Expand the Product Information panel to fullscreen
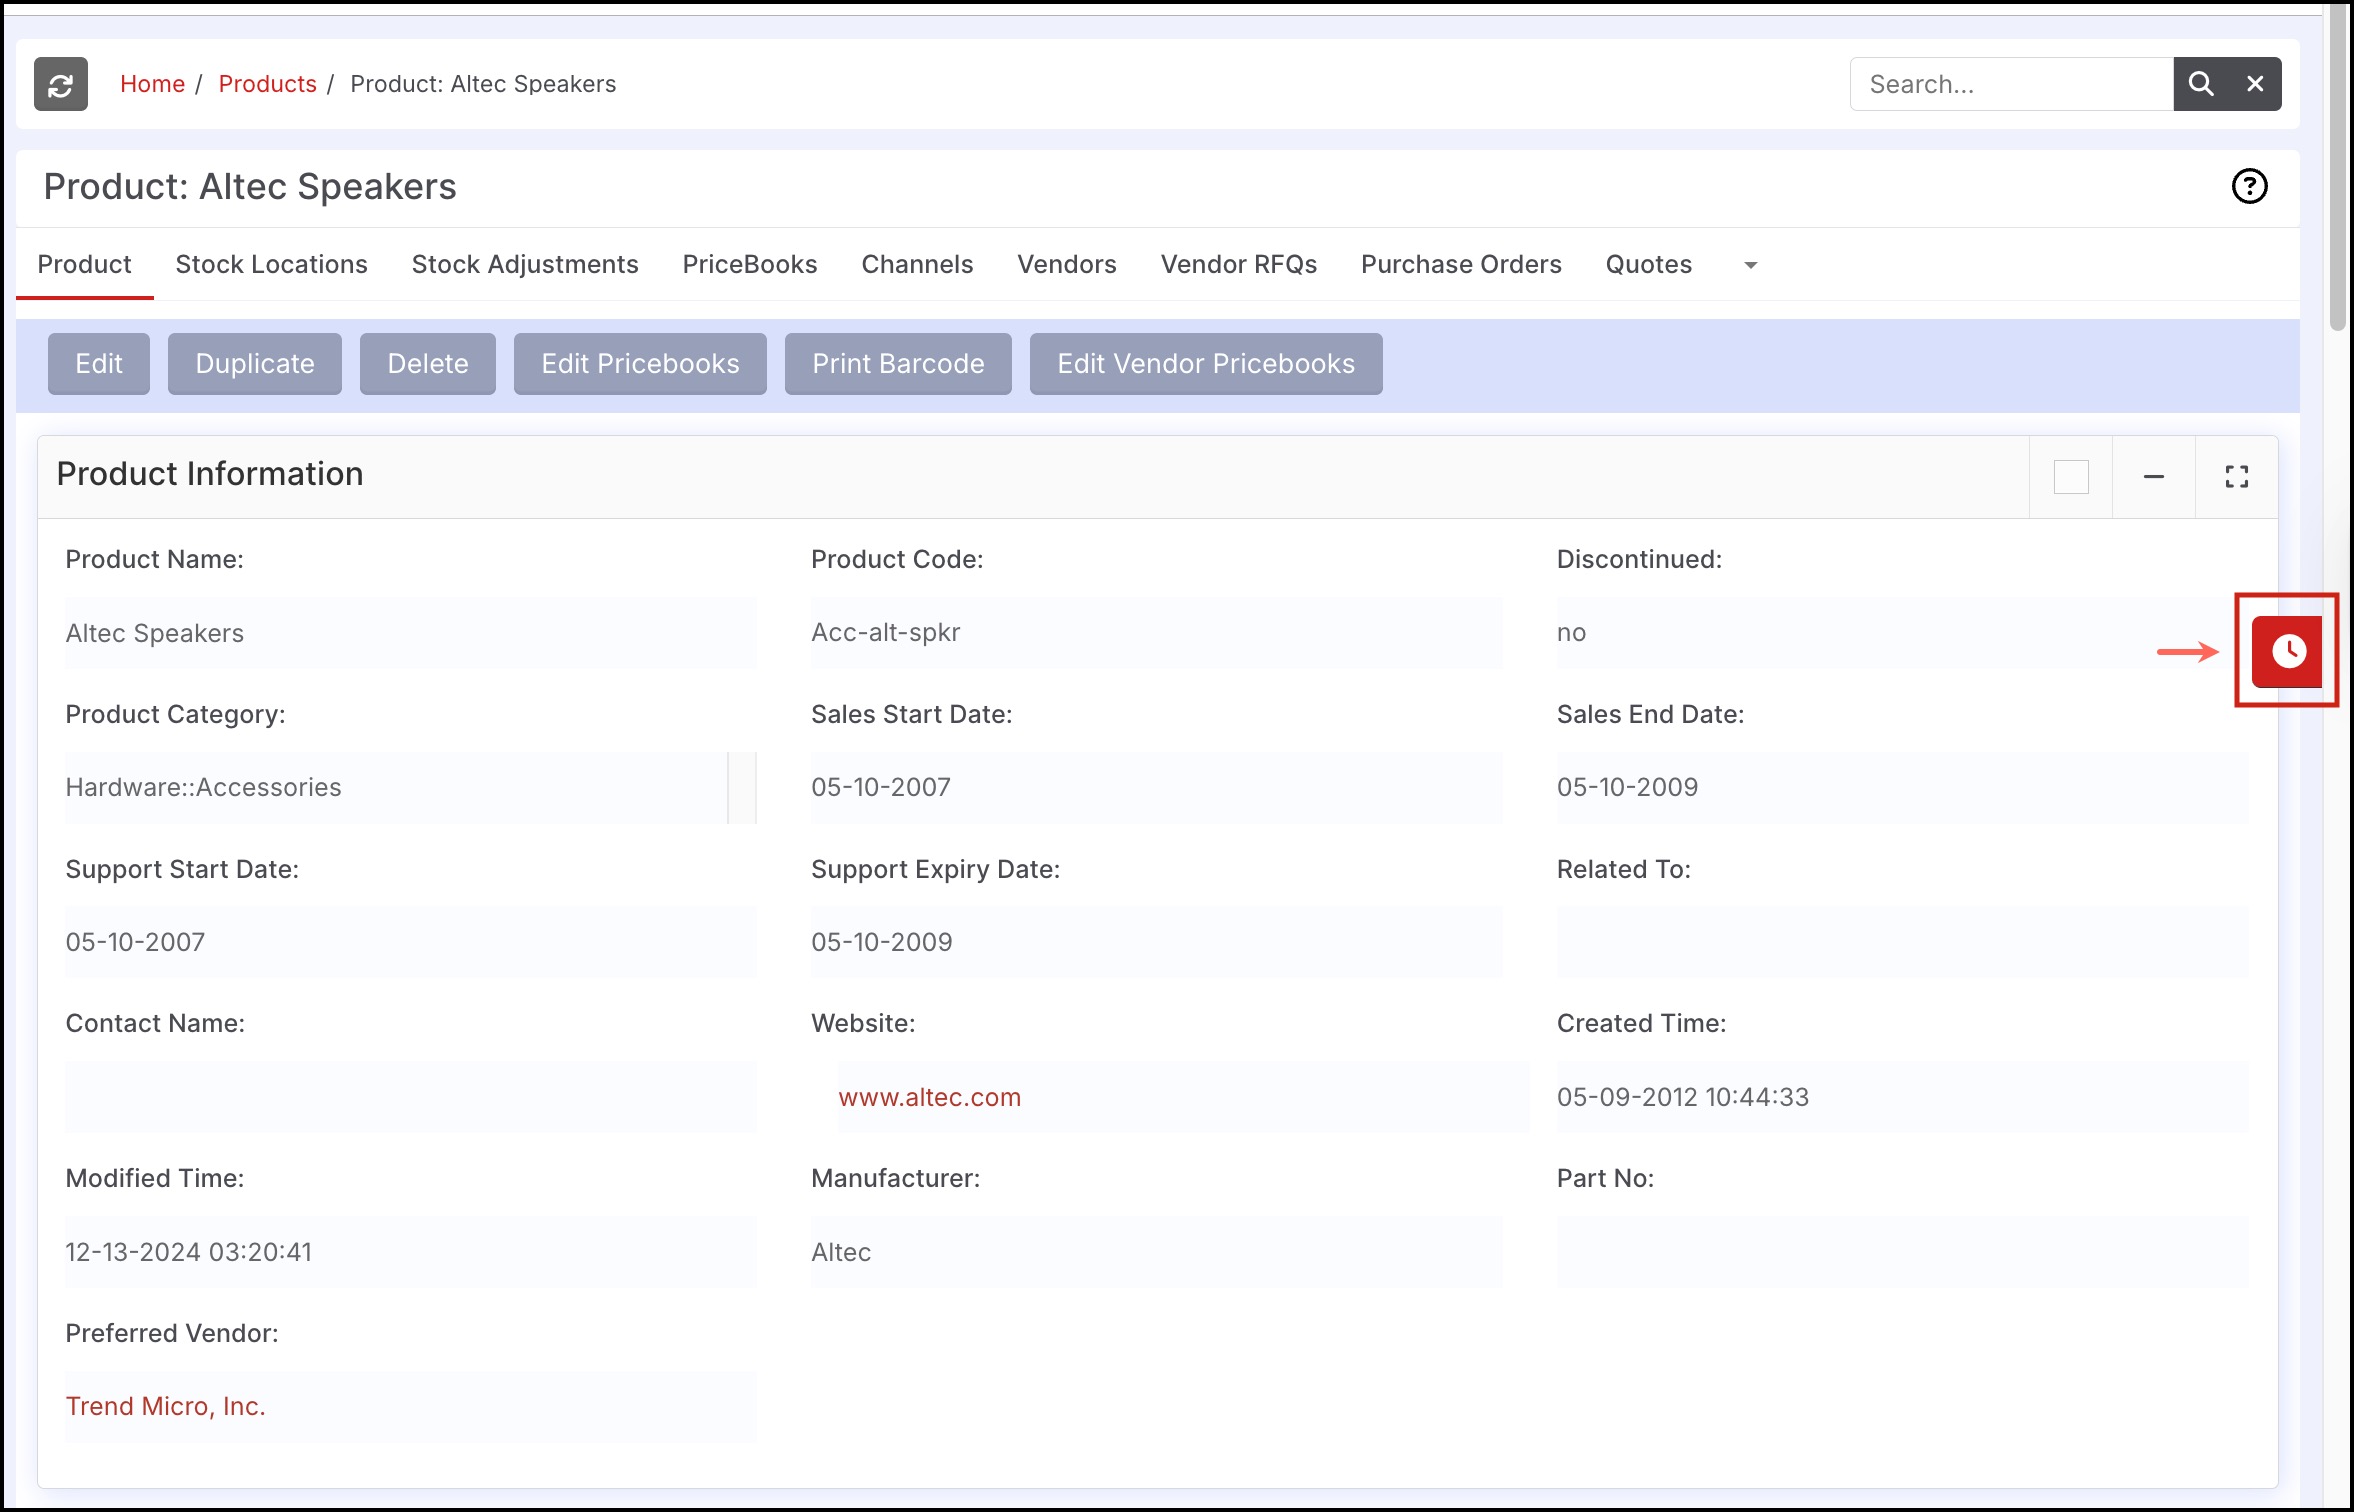The width and height of the screenshot is (2354, 1512). coord(2236,477)
